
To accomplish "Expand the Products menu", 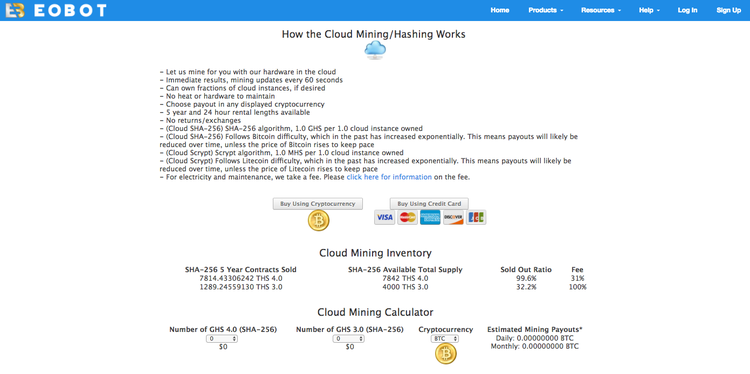I will (546, 10).
